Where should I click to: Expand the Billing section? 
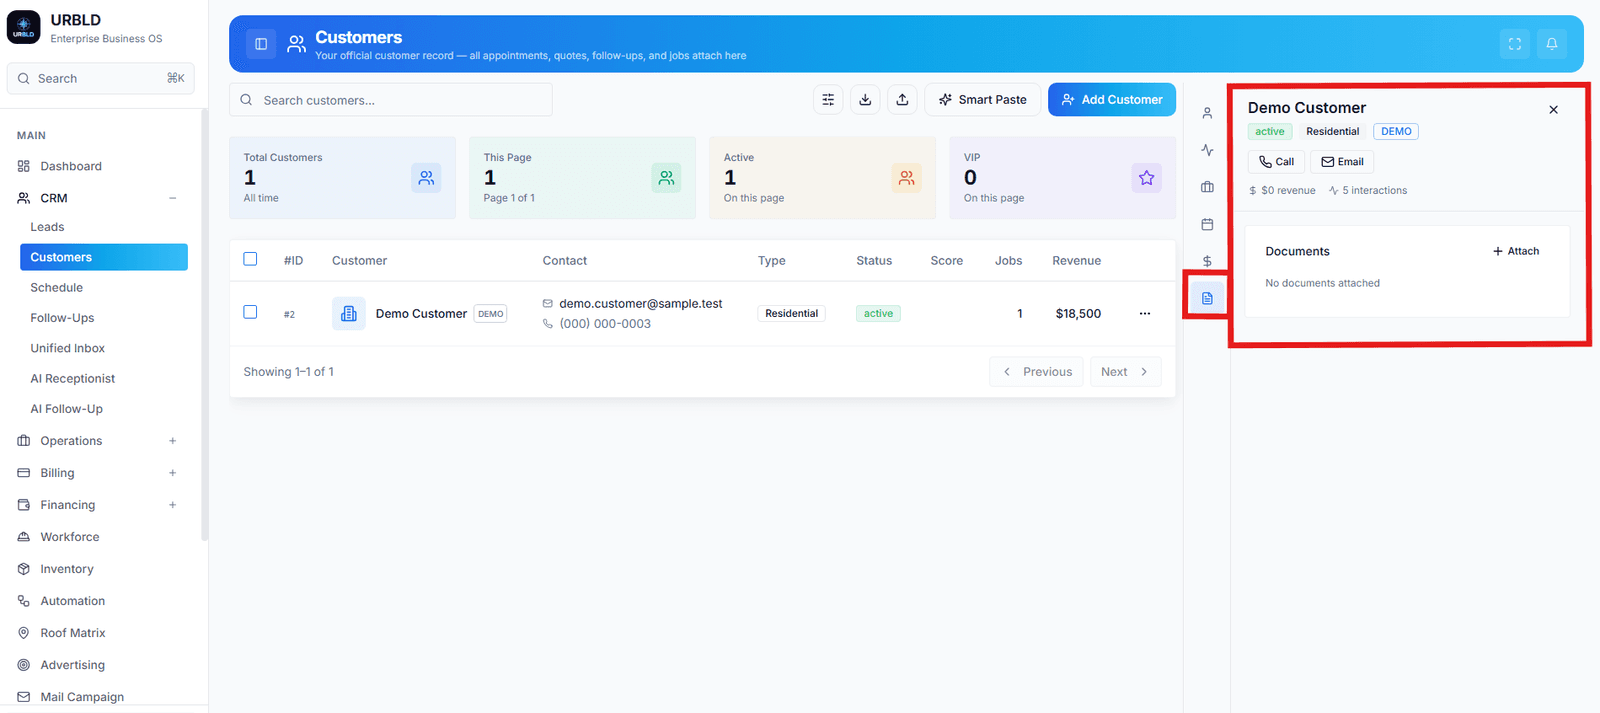pos(172,473)
